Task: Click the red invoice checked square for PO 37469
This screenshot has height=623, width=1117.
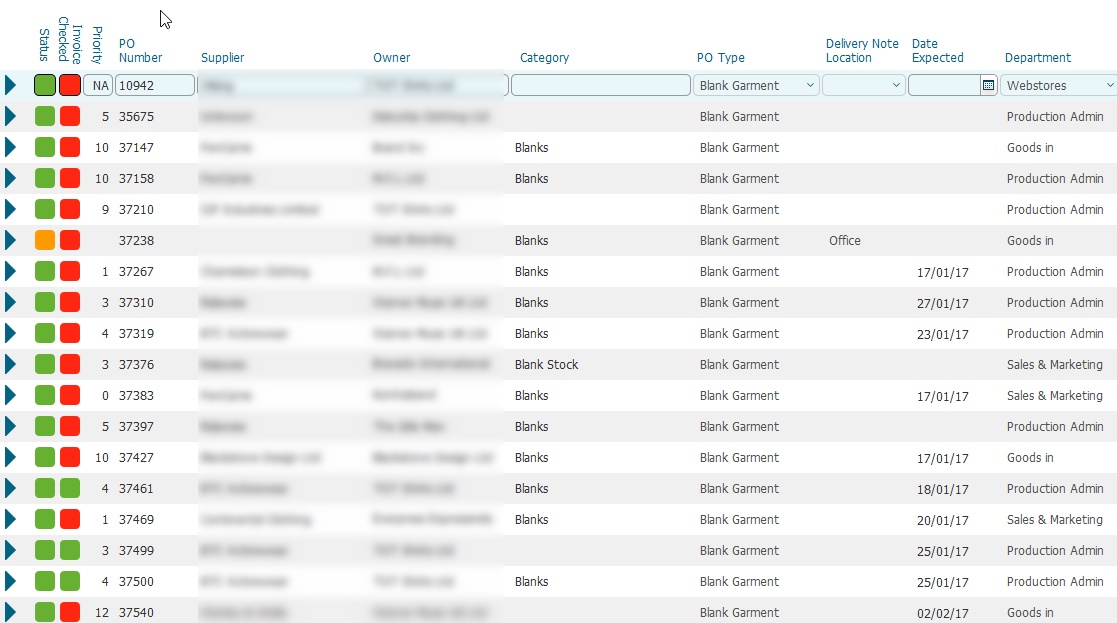Action: pyautogui.click(x=70, y=519)
